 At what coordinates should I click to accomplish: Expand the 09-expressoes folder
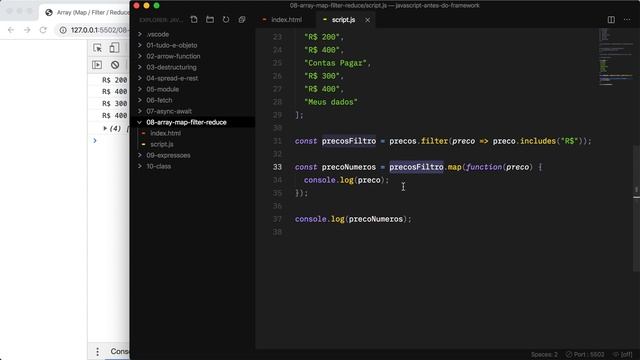click(168, 156)
